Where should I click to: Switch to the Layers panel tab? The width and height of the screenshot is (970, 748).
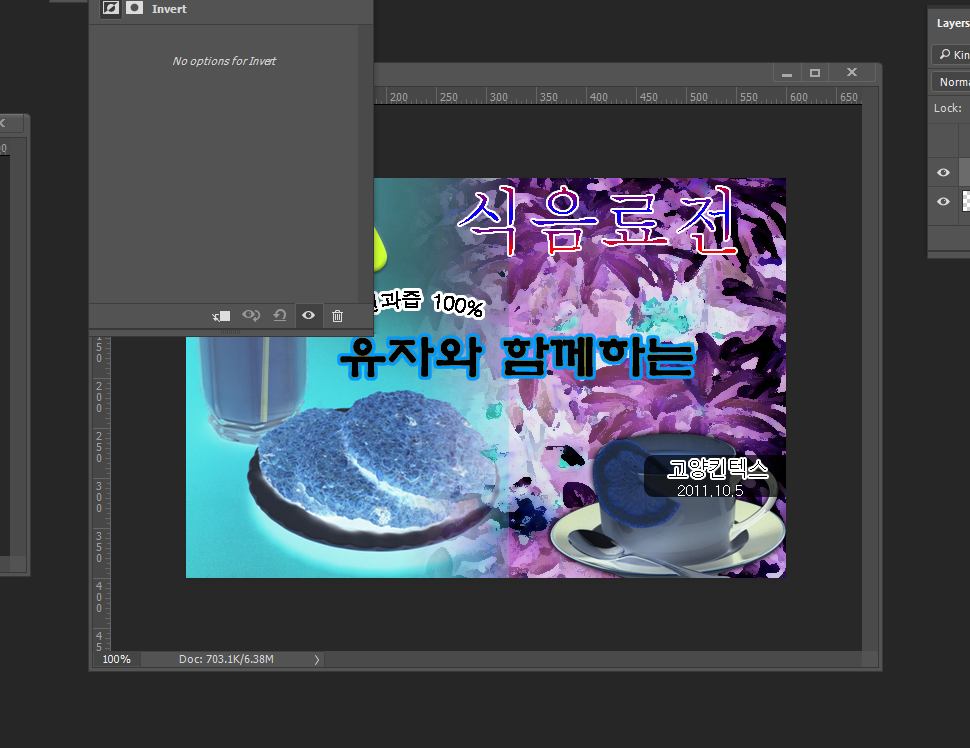click(951, 23)
